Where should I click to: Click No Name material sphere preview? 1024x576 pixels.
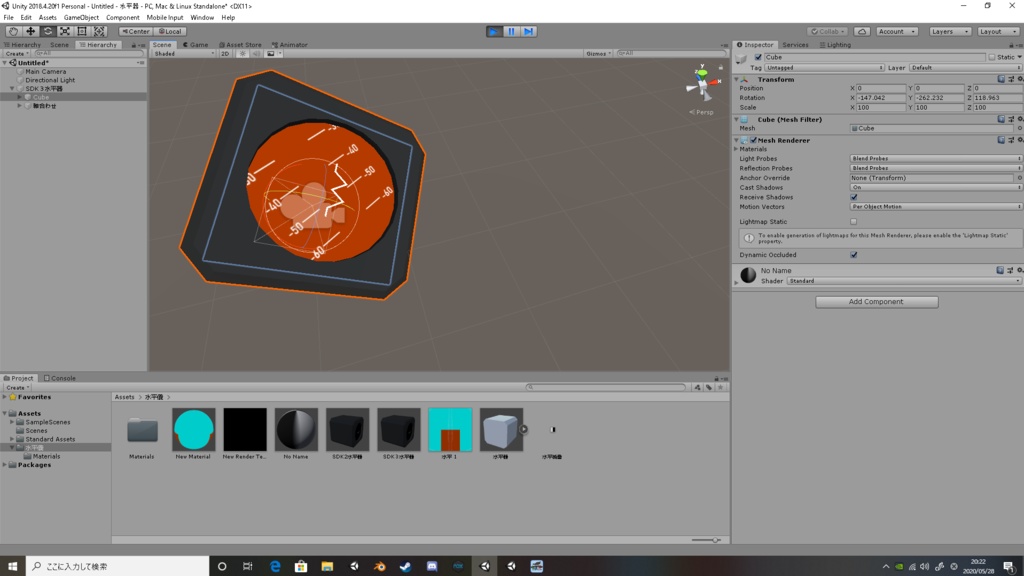pyautogui.click(x=748, y=275)
